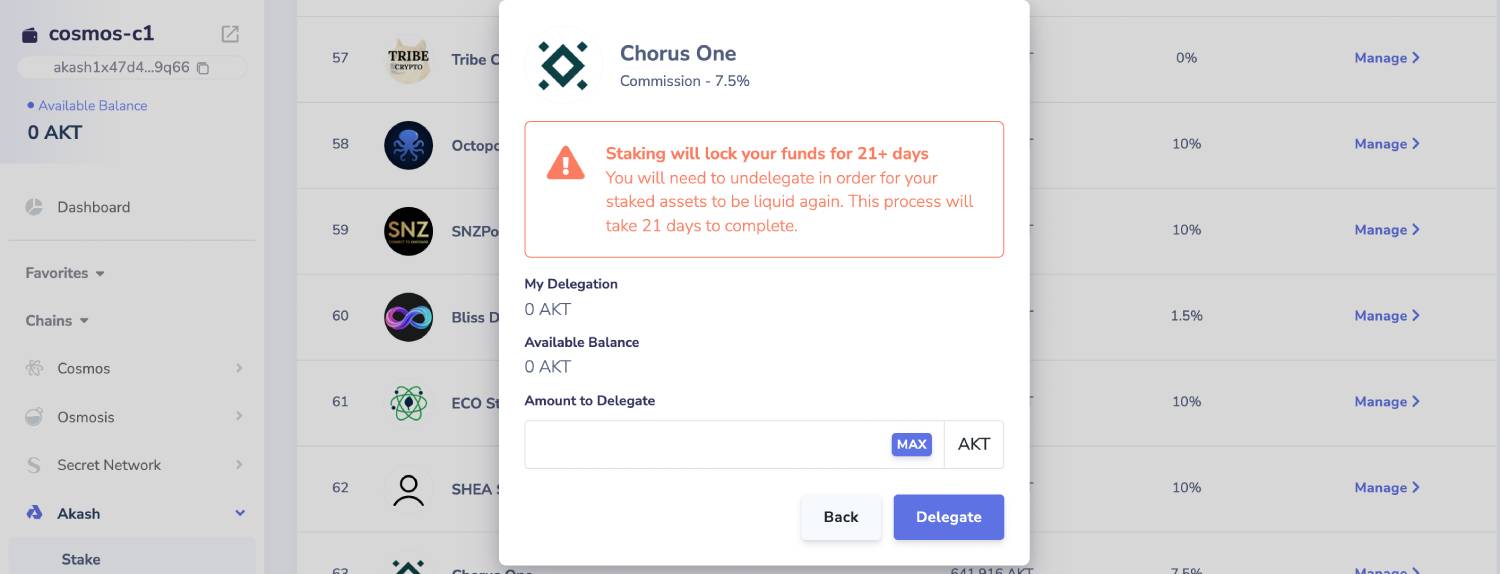Select Stake under Akash

(81, 559)
